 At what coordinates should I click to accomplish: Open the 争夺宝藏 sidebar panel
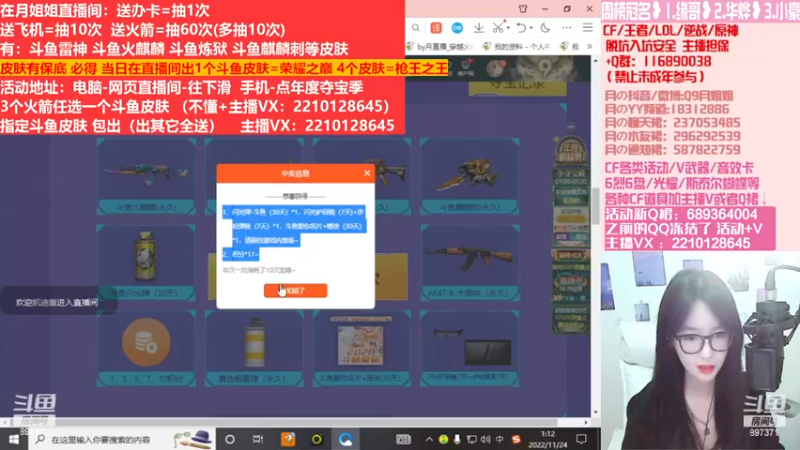coord(570,207)
